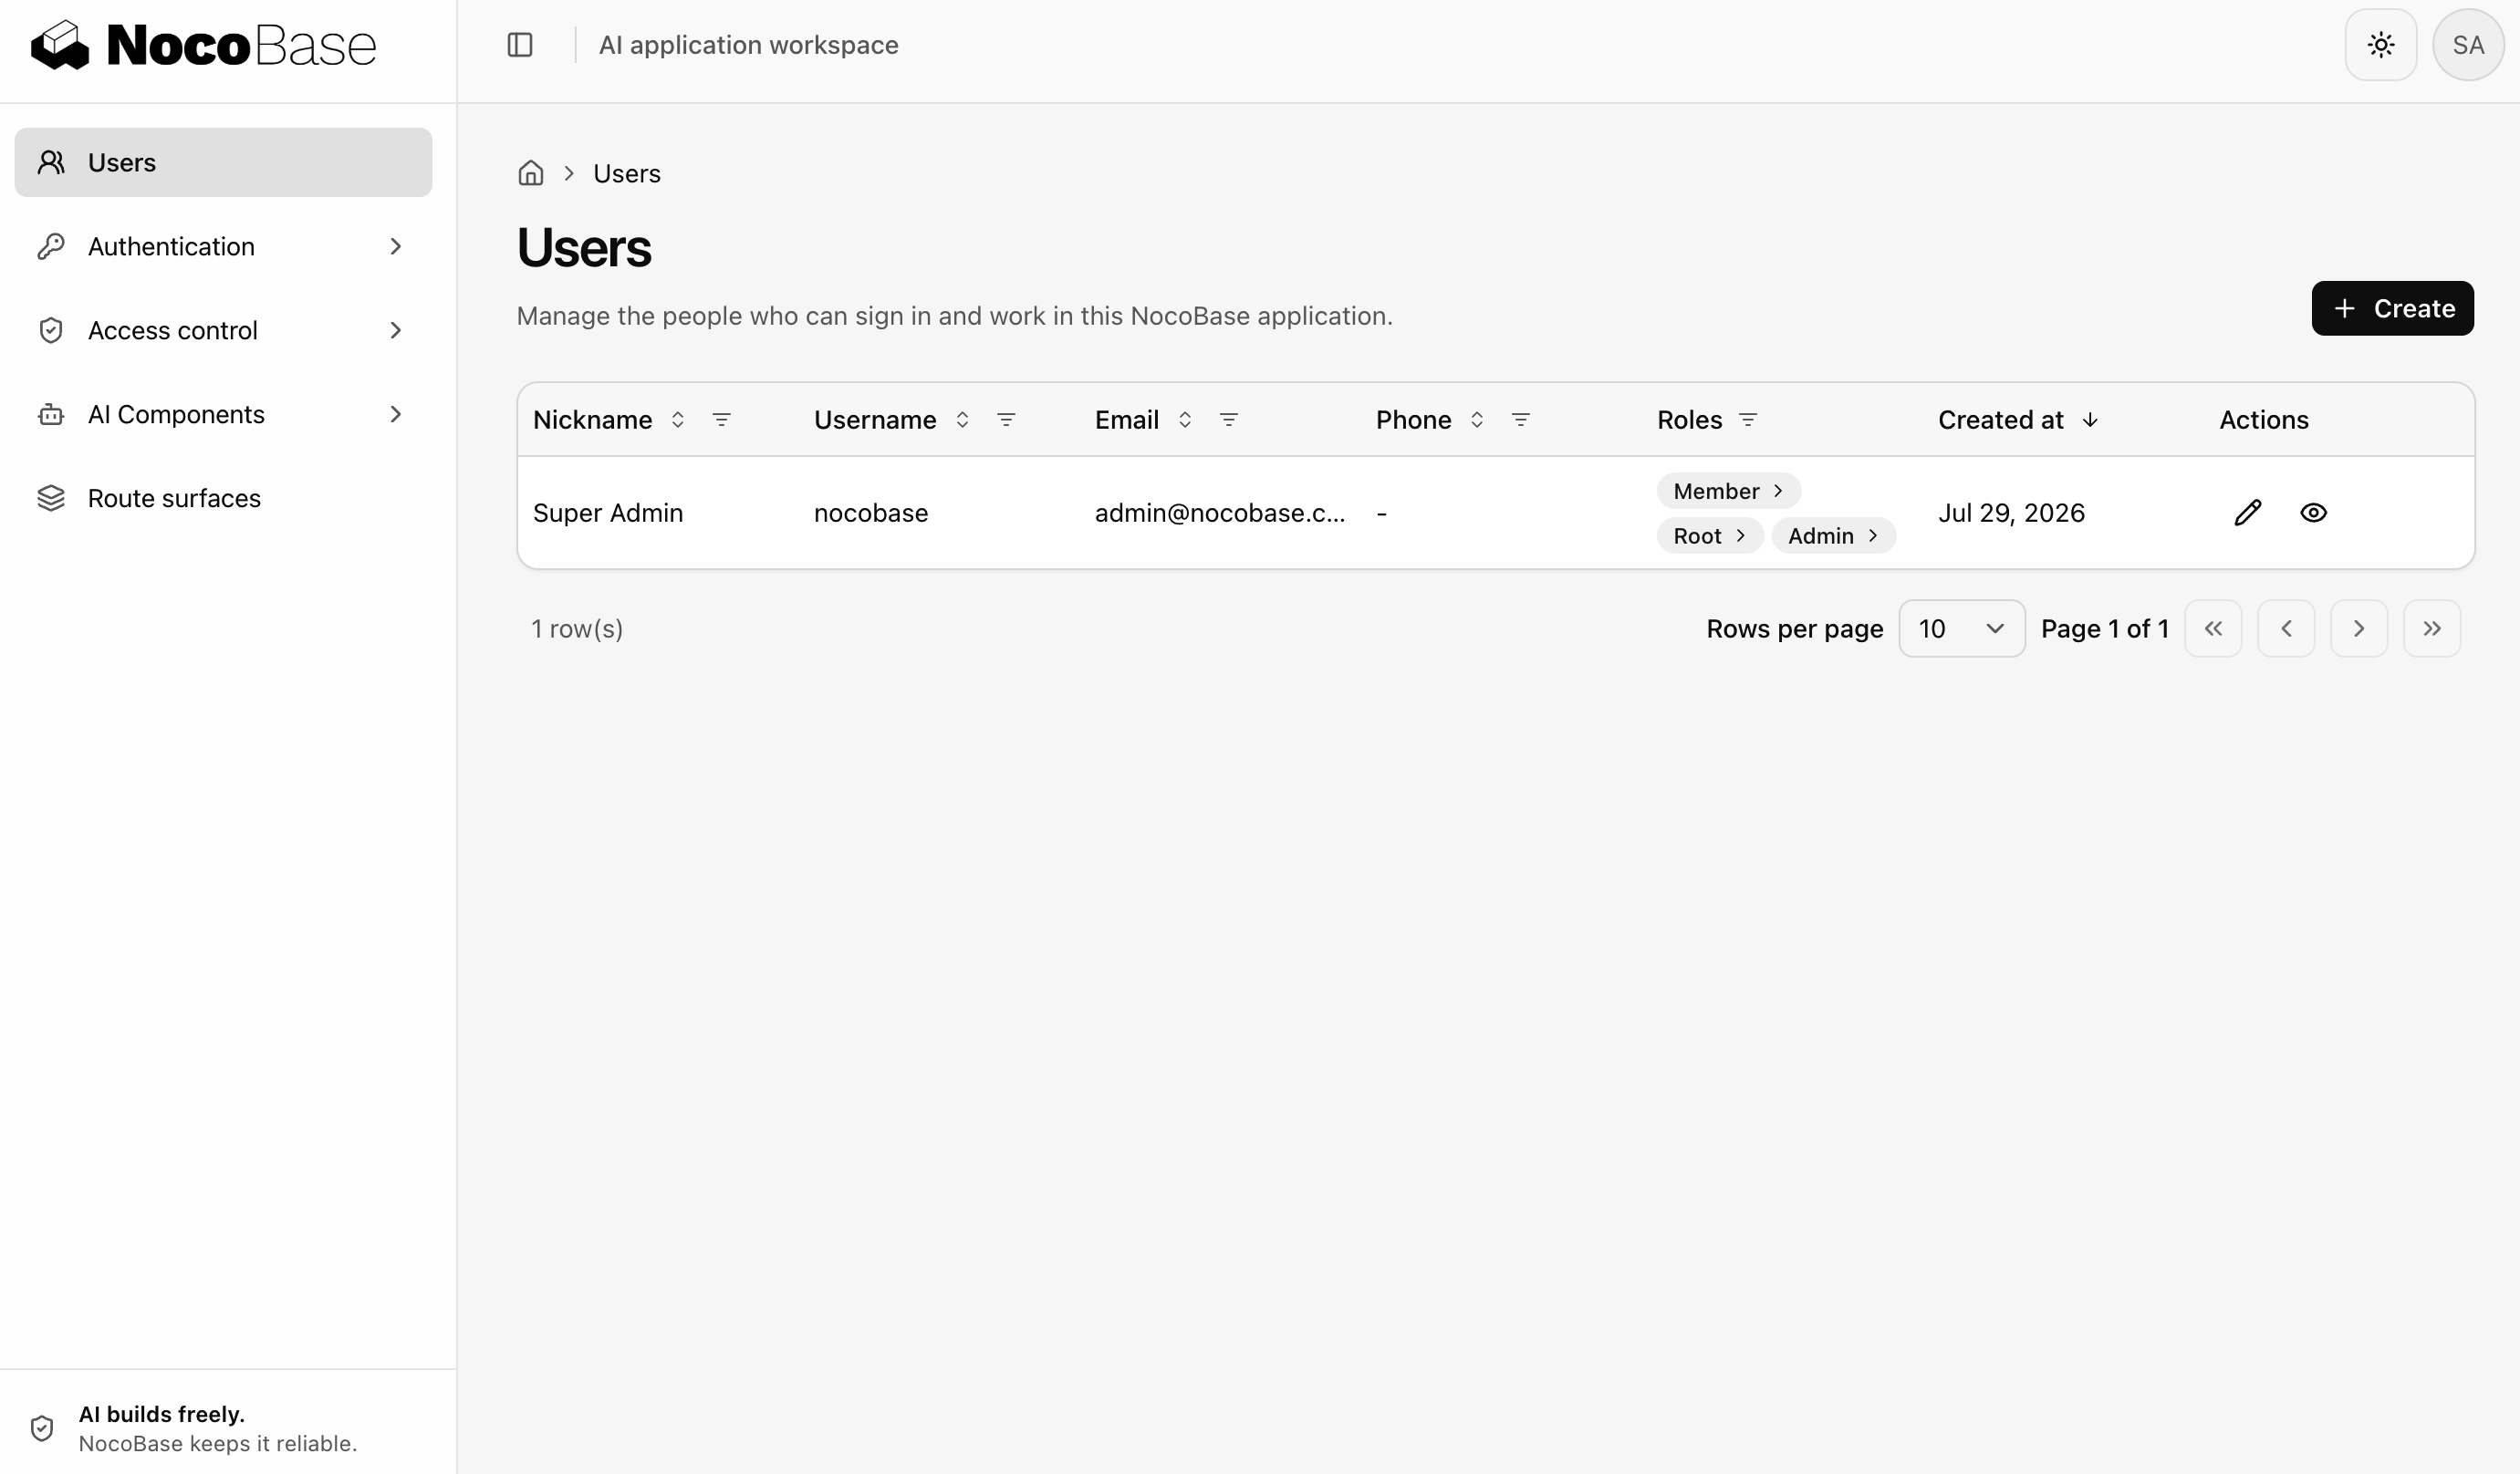The width and height of the screenshot is (2520, 1474).
Task: Sort by the Phone column arrows
Action: 1477,420
